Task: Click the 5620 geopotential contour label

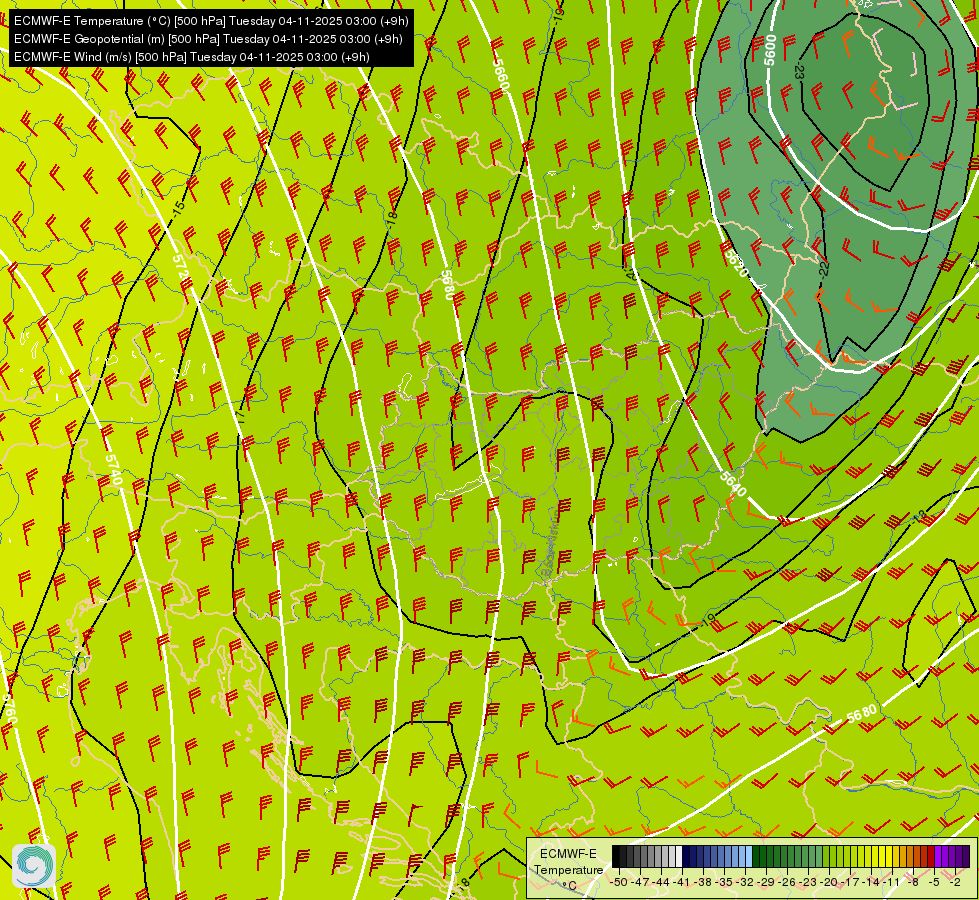Action: (735, 262)
